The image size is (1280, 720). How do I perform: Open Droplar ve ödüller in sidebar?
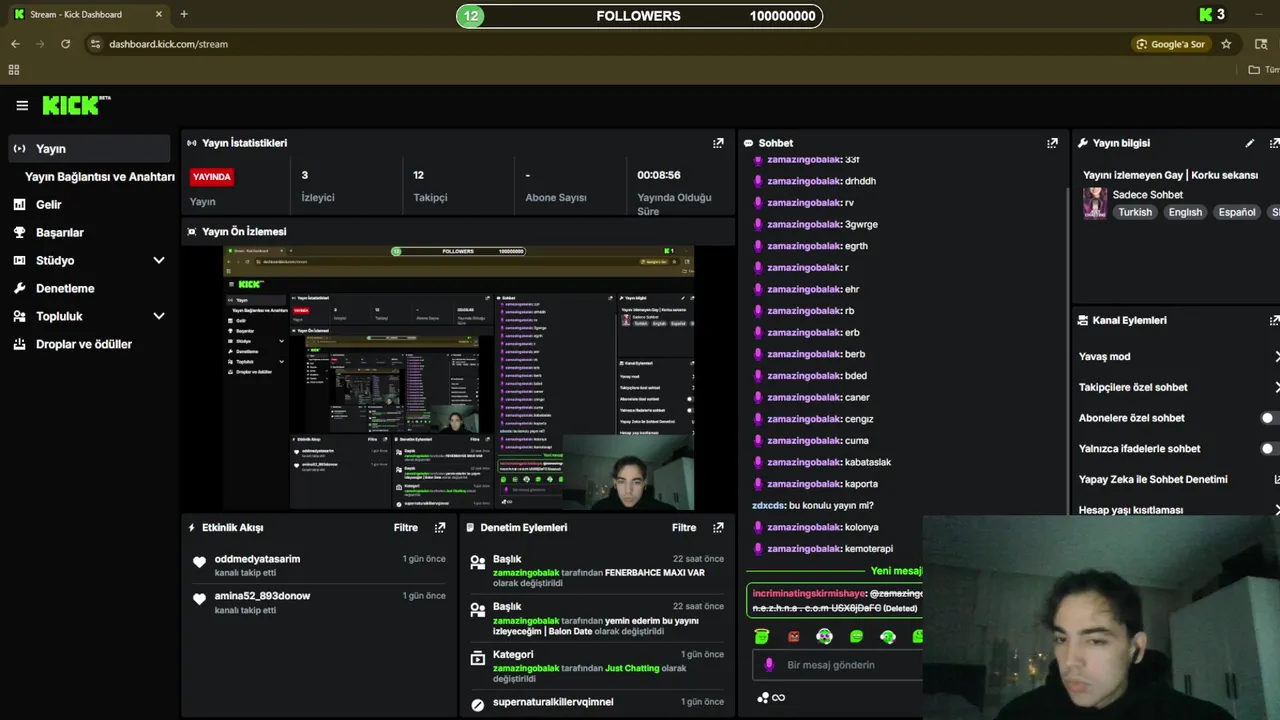83,344
